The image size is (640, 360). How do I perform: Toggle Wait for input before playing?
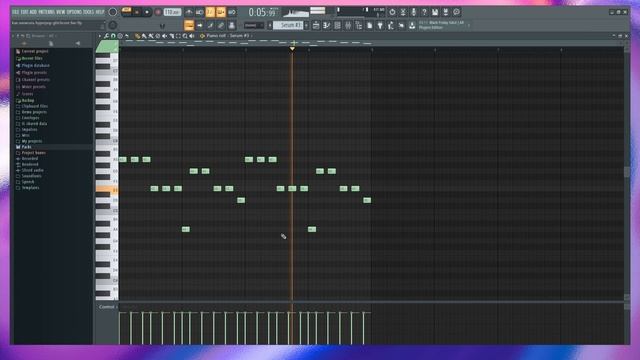tap(200, 12)
